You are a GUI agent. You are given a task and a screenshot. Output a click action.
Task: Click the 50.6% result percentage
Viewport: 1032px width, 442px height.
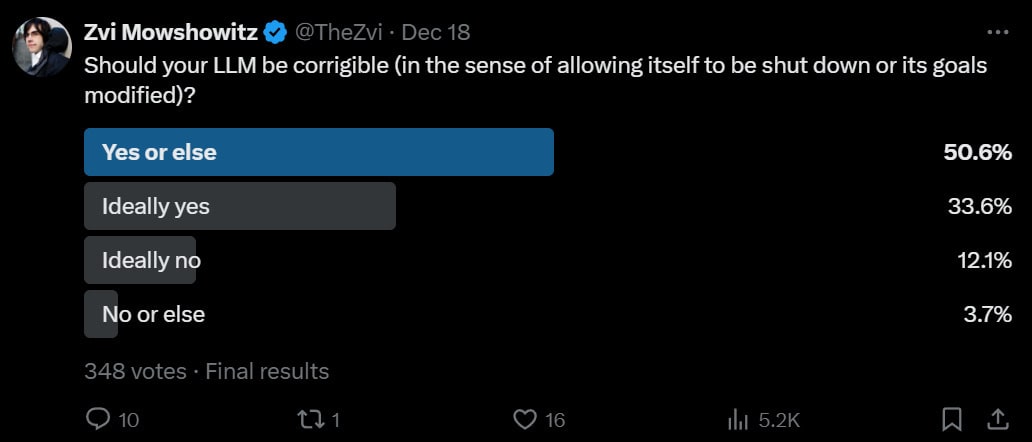pos(978,153)
